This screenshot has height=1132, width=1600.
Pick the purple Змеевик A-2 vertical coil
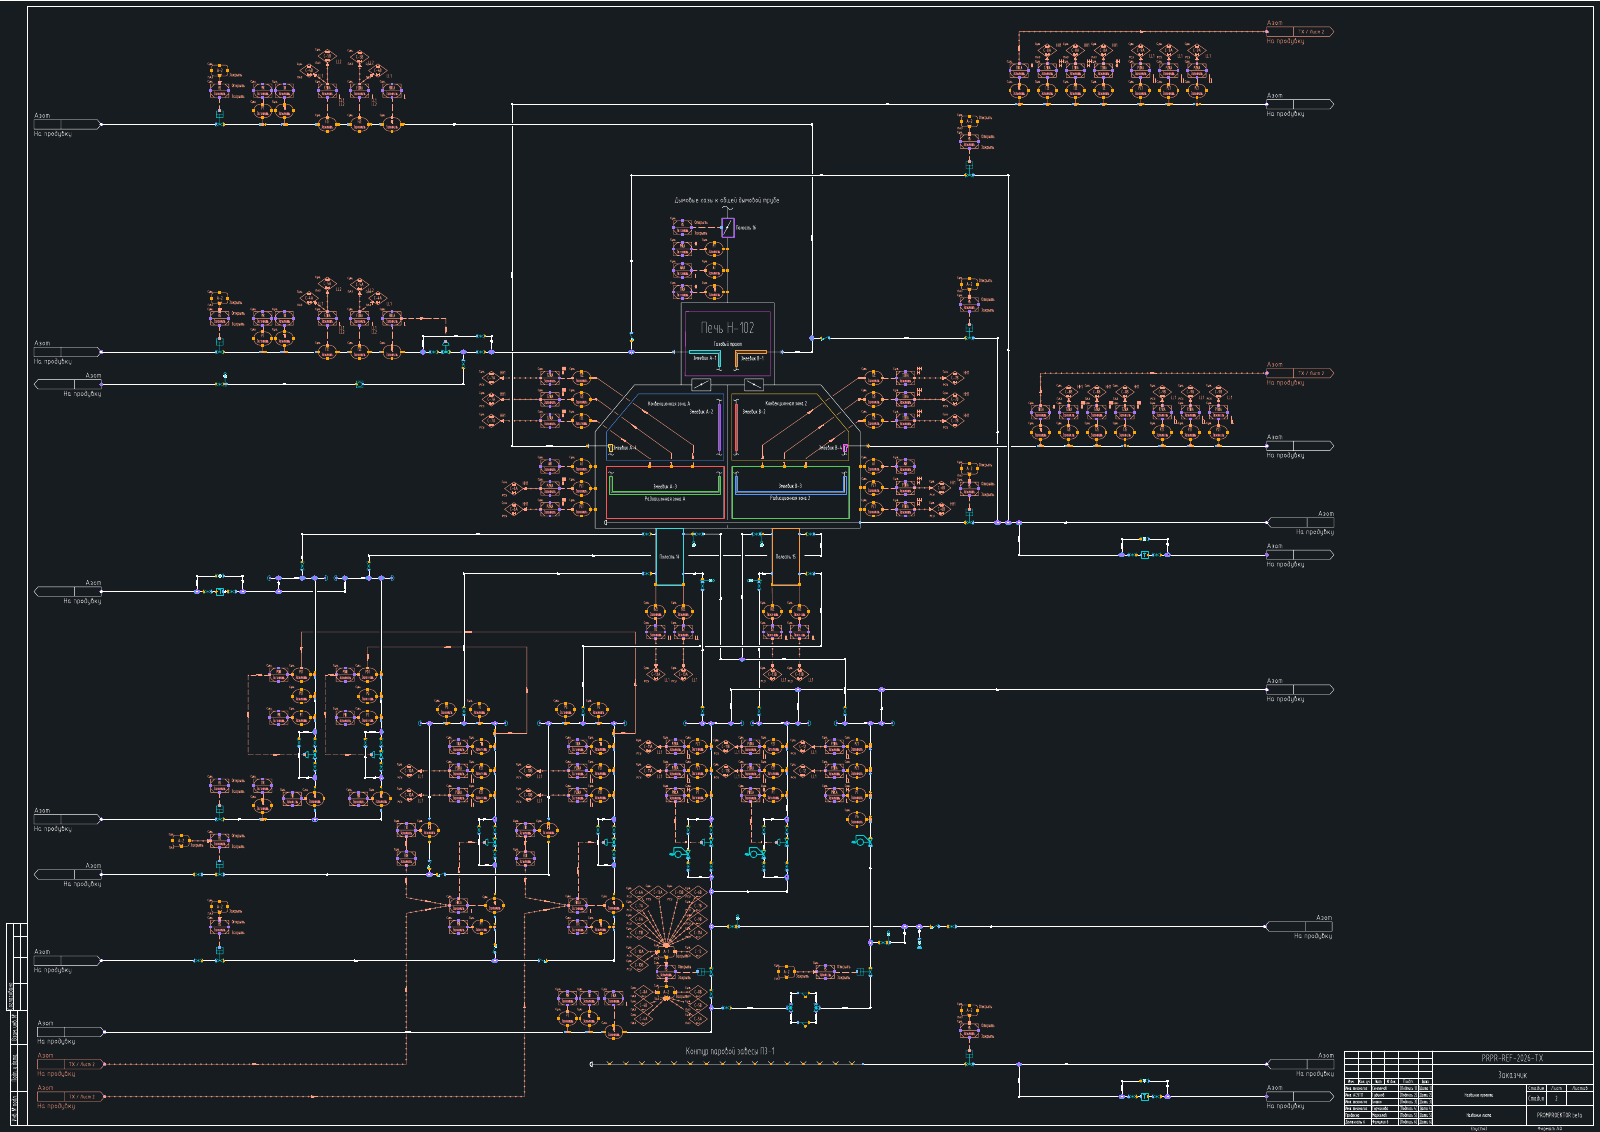tap(719, 427)
